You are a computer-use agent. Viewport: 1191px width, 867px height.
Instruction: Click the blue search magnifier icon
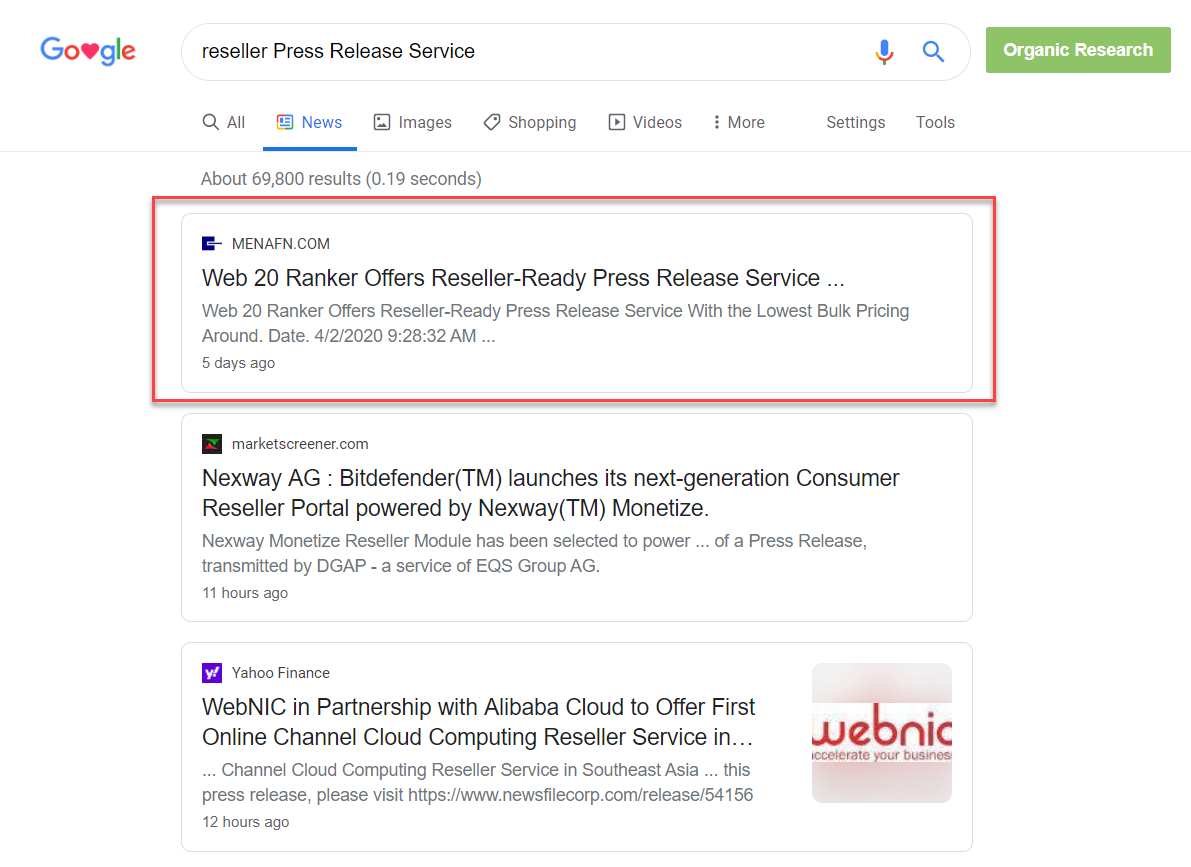933,52
